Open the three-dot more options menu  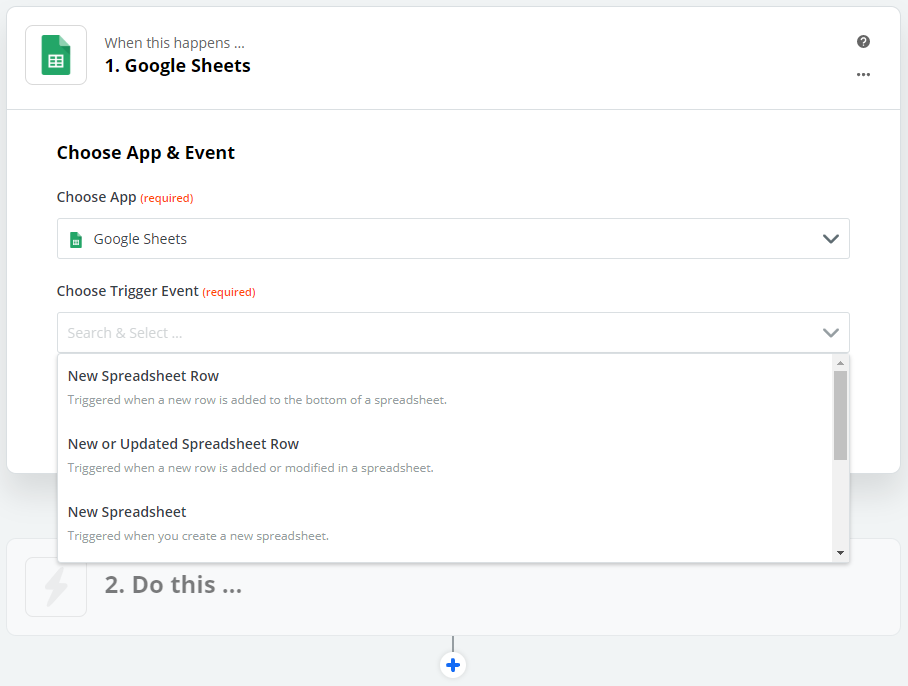point(863,75)
